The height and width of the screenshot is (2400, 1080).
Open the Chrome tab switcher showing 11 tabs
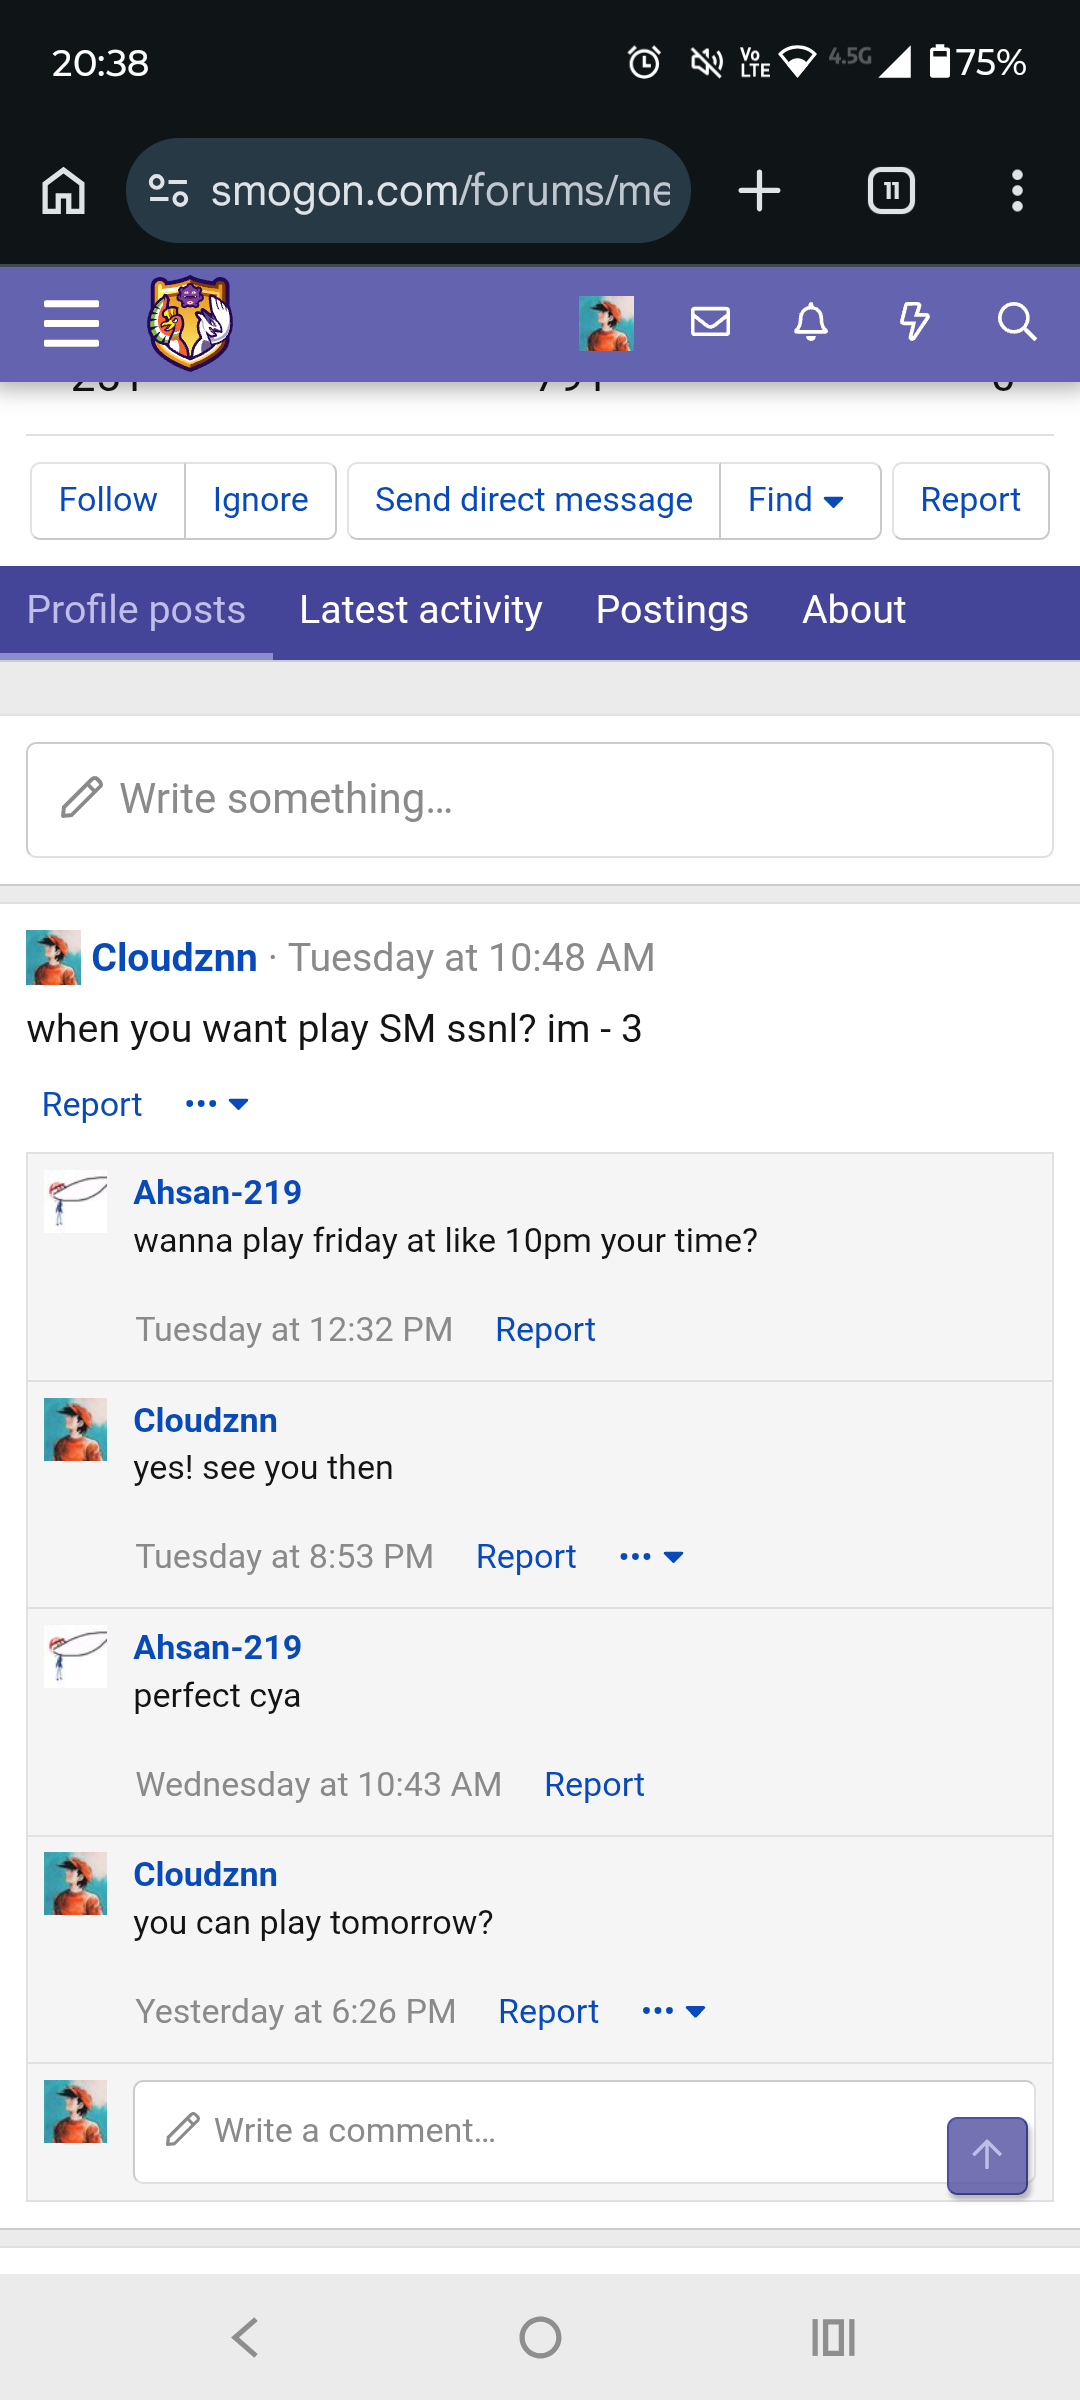coord(890,190)
